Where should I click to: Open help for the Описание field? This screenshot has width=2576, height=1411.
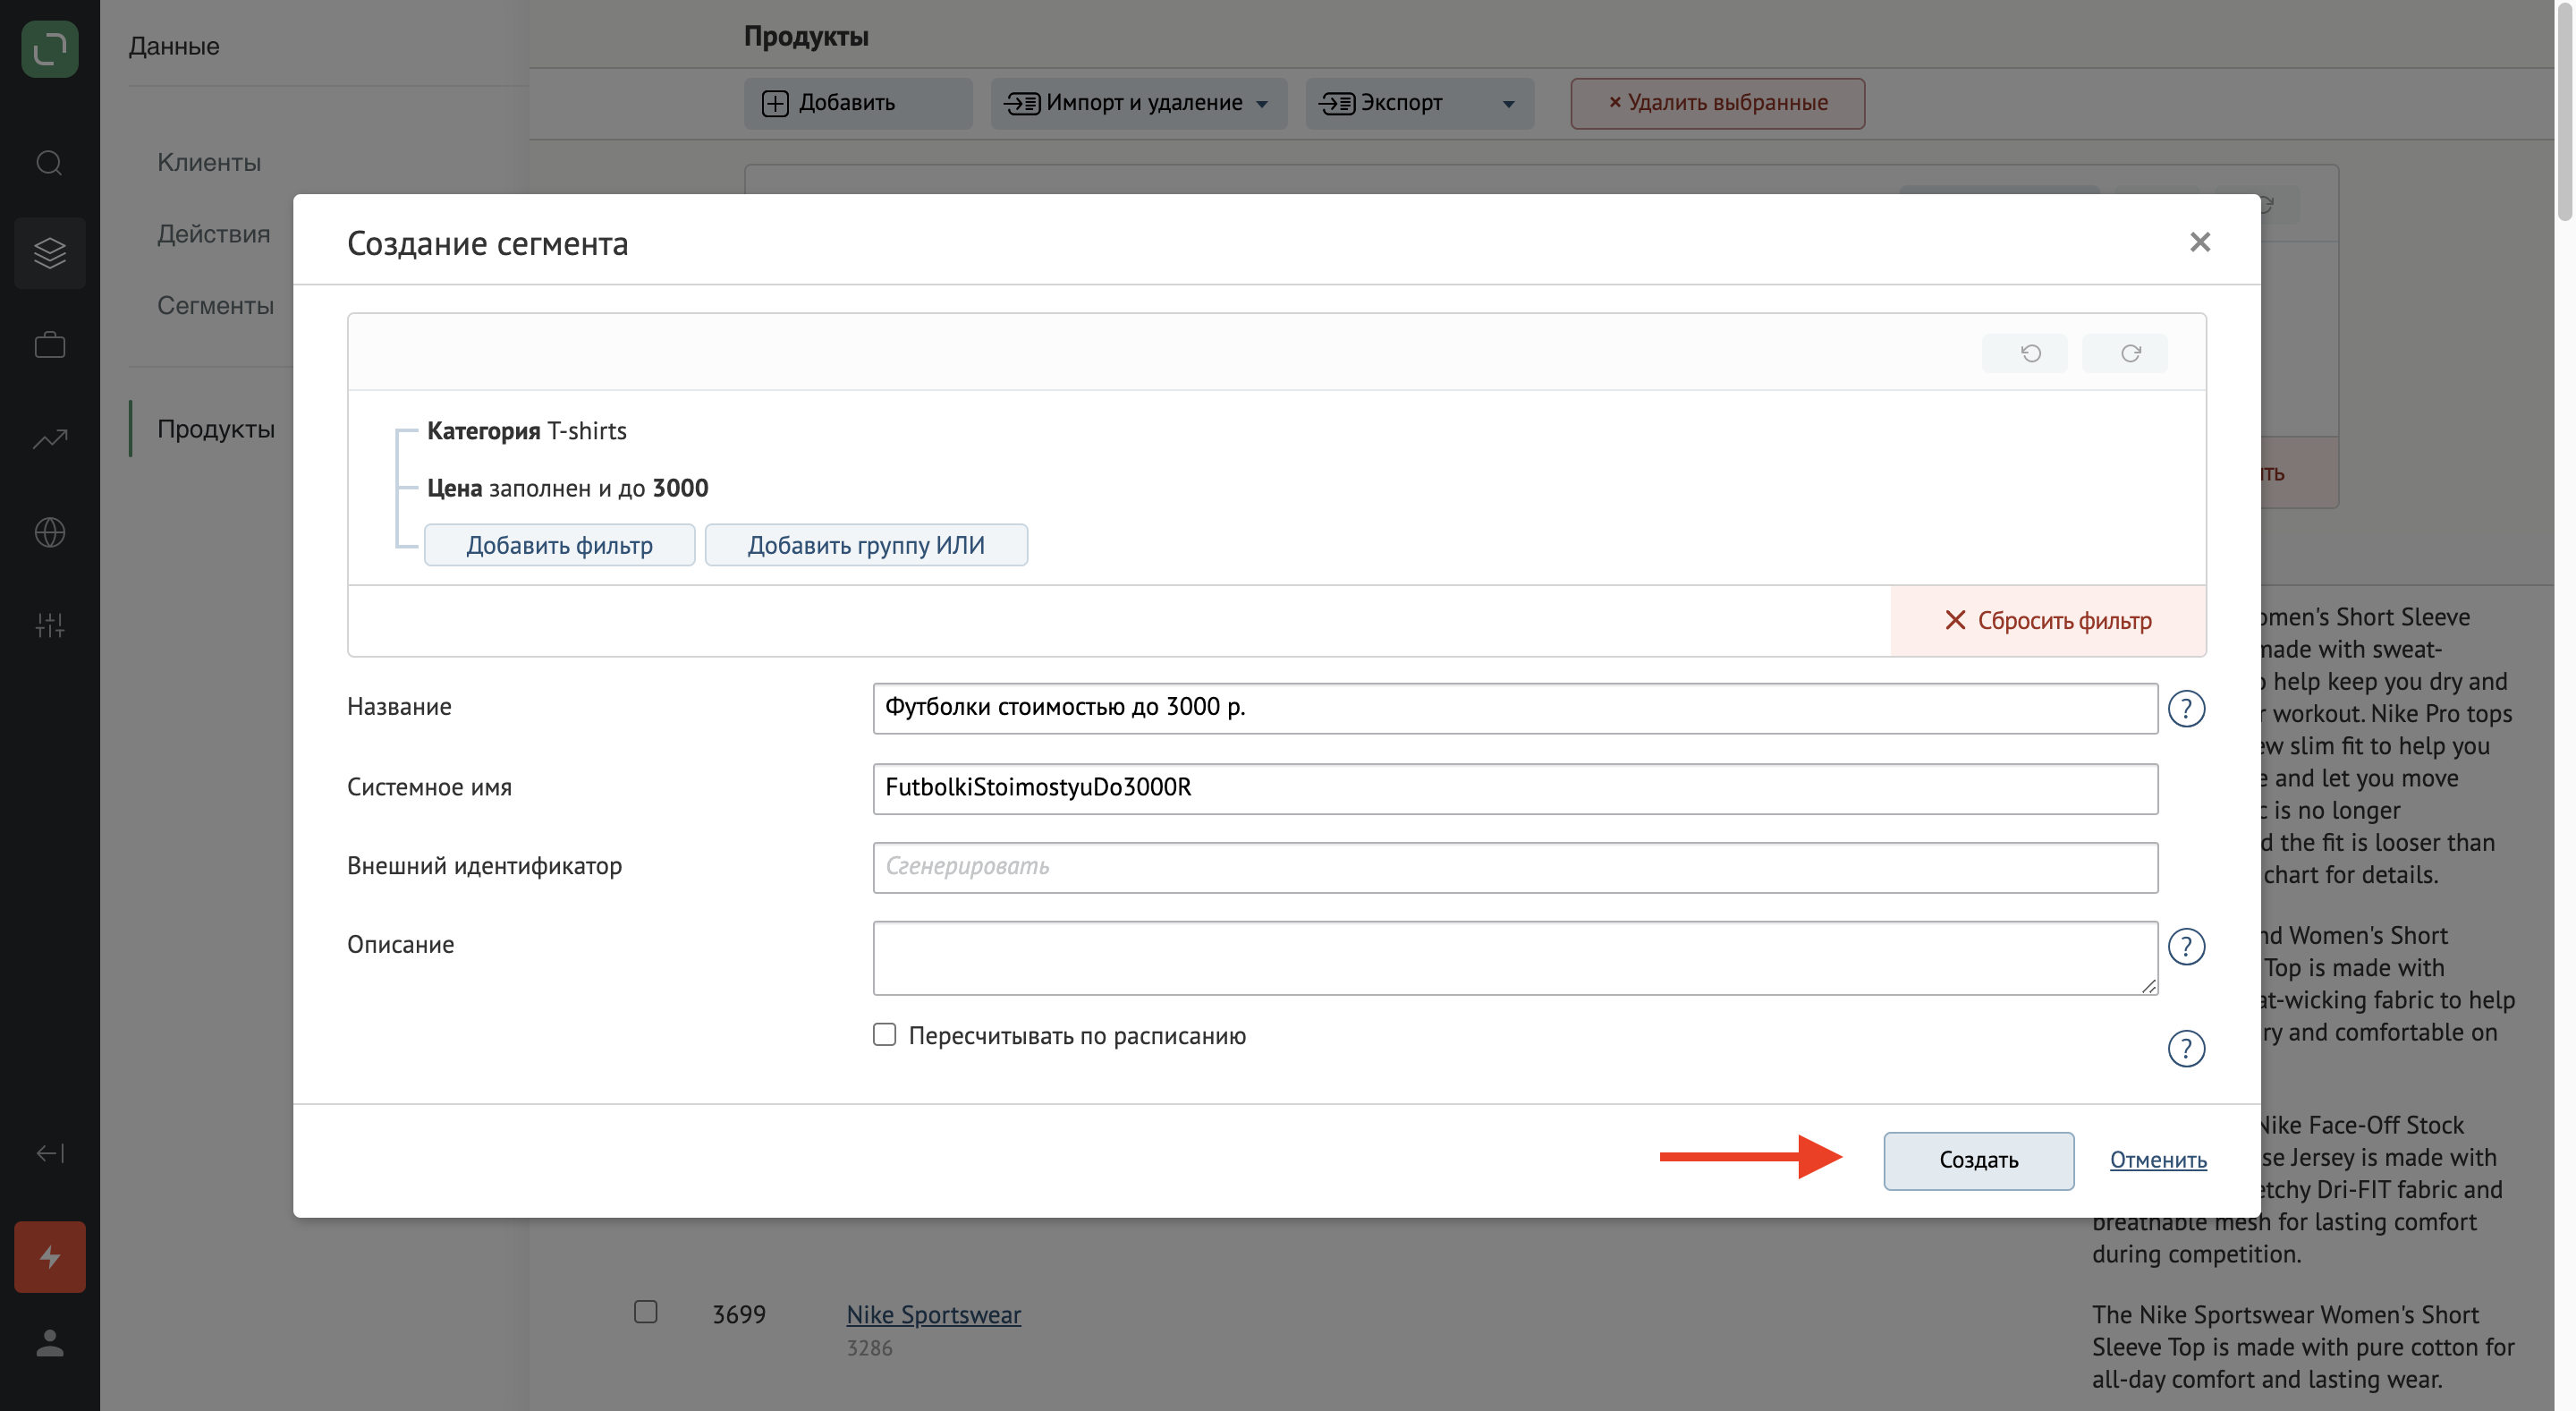point(2186,946)
